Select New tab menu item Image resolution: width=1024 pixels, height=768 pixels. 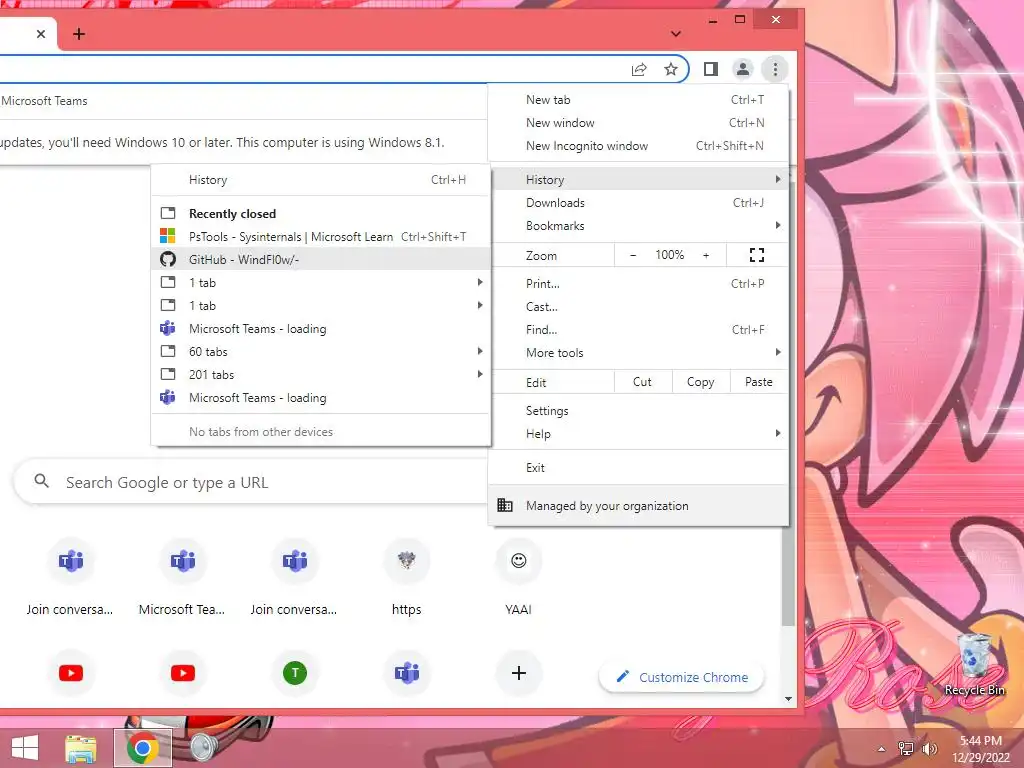click(638, 100)
